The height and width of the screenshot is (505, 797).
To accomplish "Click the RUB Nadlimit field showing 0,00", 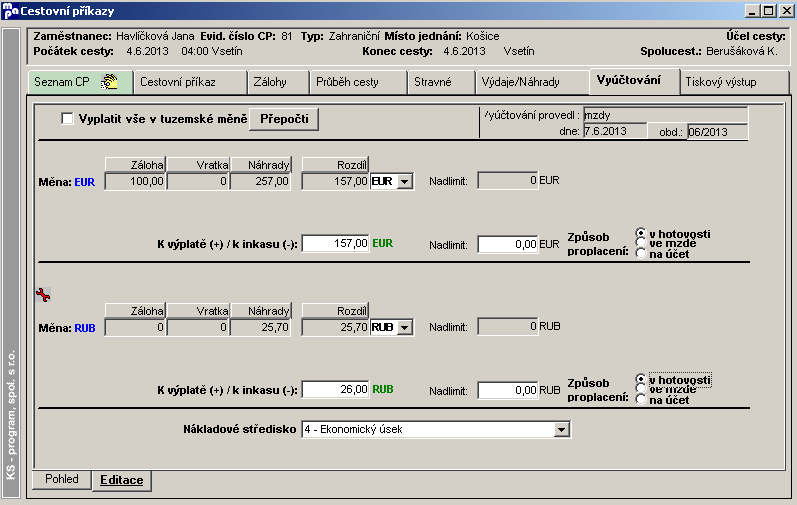I will 508,390.
